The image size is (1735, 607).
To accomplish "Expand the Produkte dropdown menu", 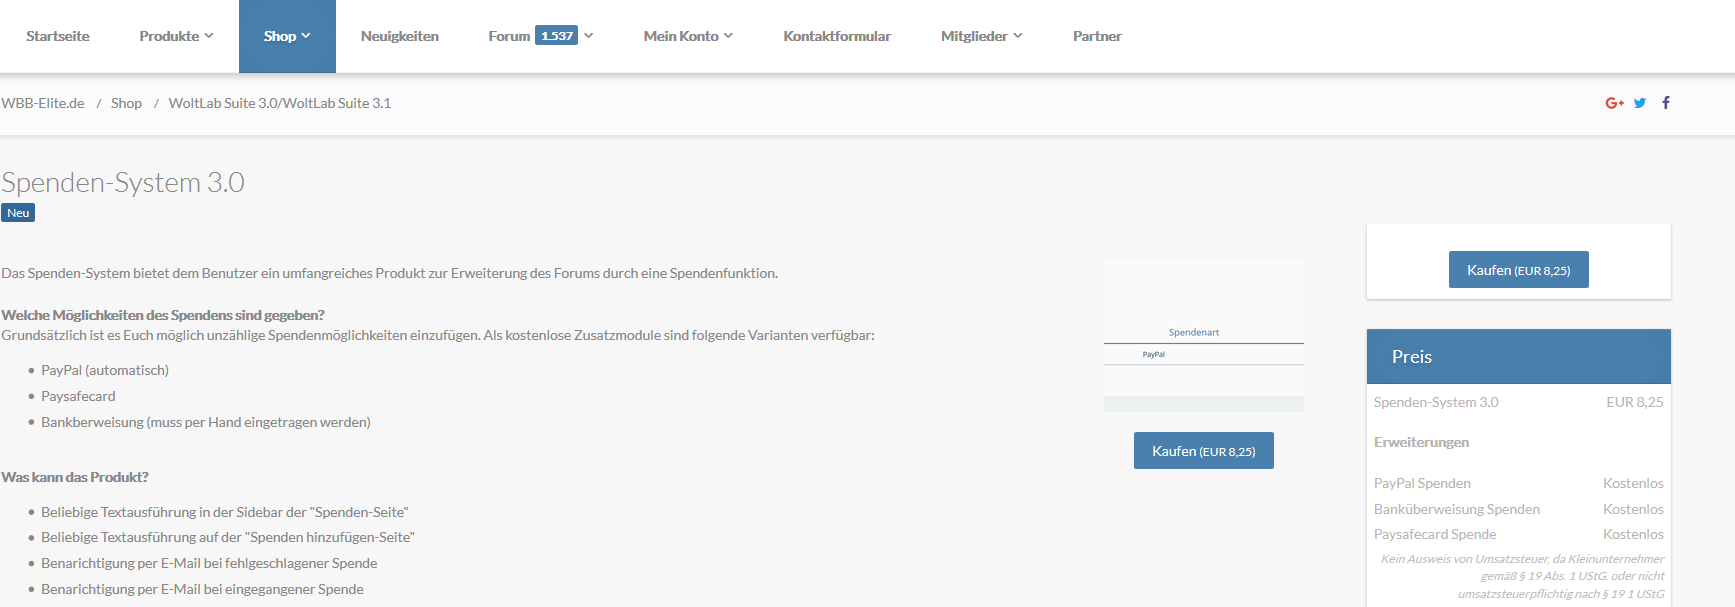I will pyautogui.click(x=176, y=36).
